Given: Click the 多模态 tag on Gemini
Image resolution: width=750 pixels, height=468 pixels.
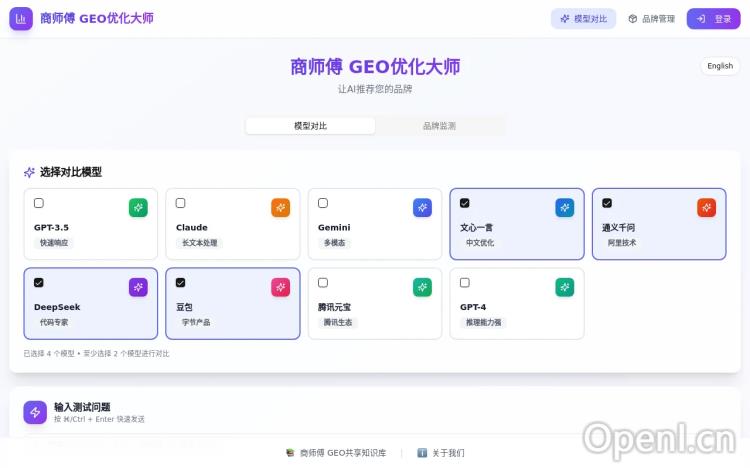Looking at the screenshot, I should (334, 243).
